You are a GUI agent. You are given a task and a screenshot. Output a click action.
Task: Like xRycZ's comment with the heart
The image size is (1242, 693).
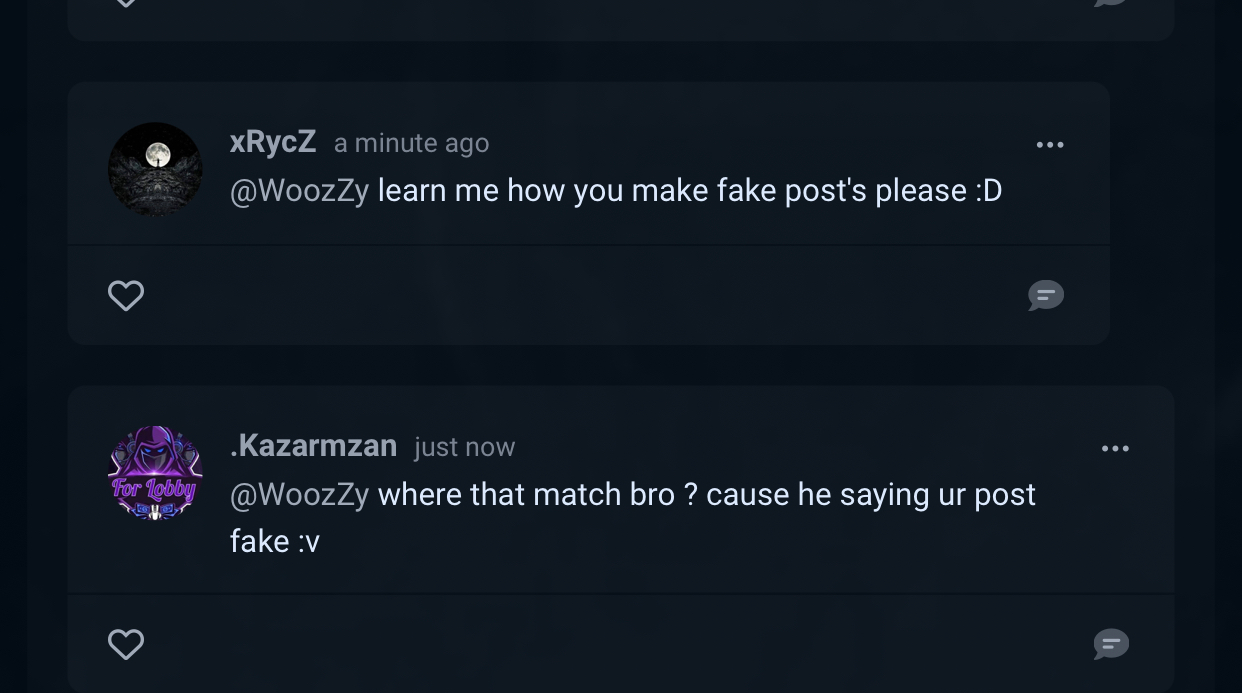(126, 296)
